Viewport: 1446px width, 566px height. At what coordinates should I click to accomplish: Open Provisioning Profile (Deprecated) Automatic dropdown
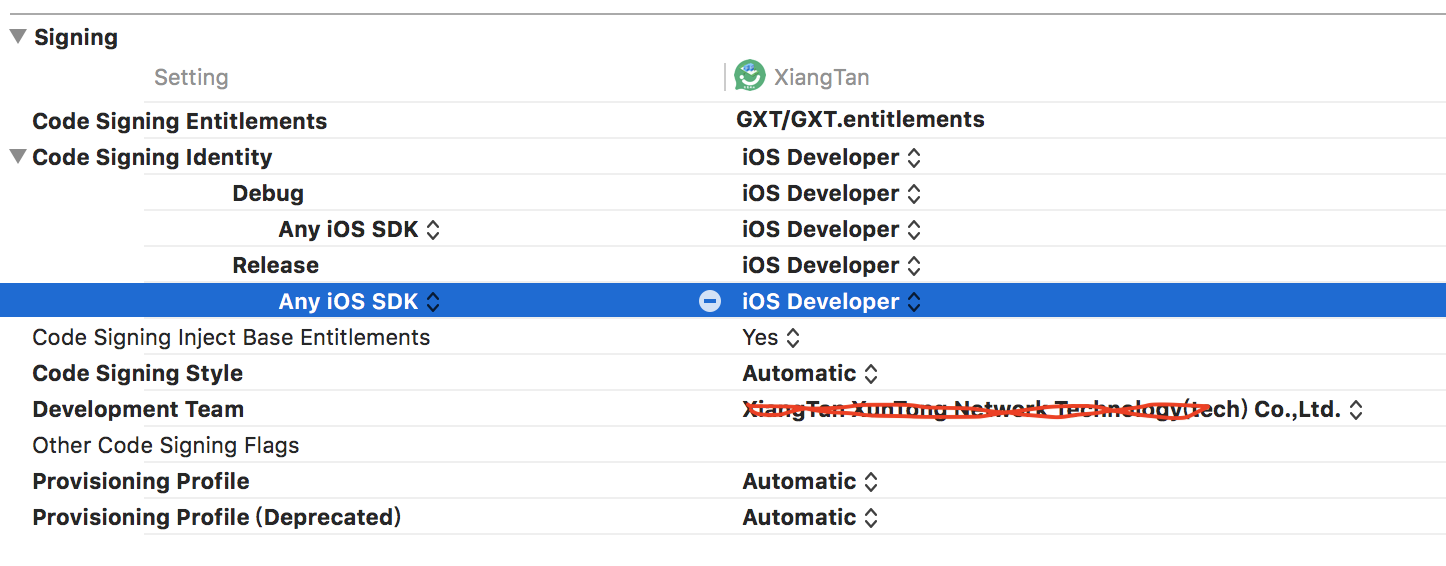pos(810,517)
